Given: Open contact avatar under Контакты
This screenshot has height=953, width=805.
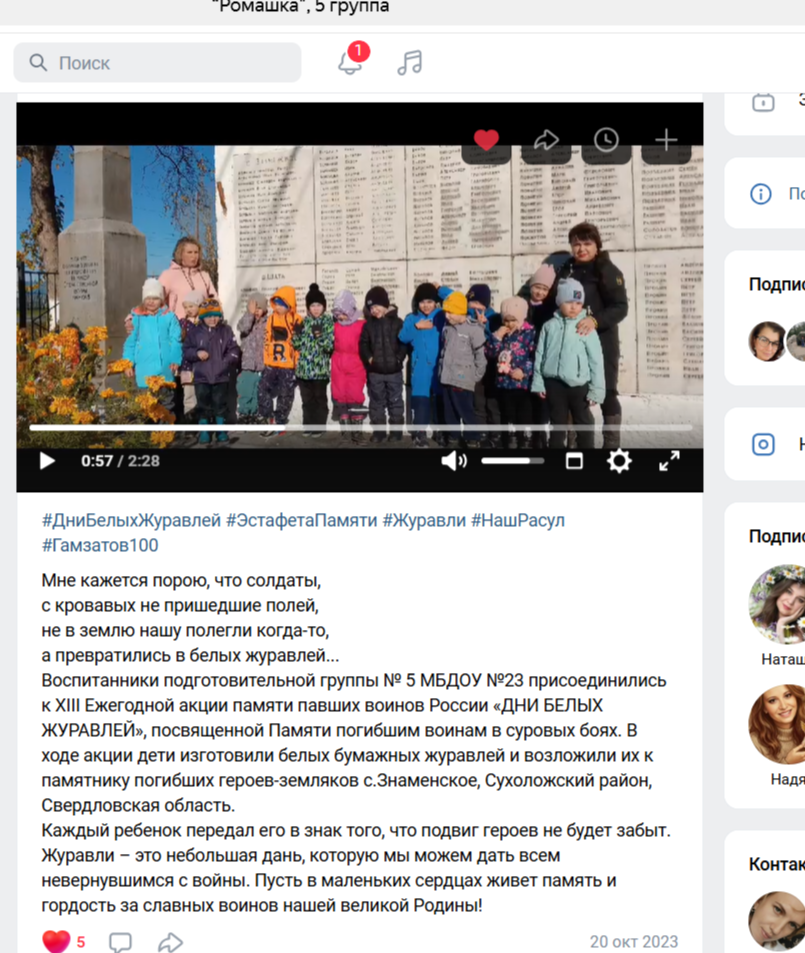Looking at the screenshot, I should 777,921.
